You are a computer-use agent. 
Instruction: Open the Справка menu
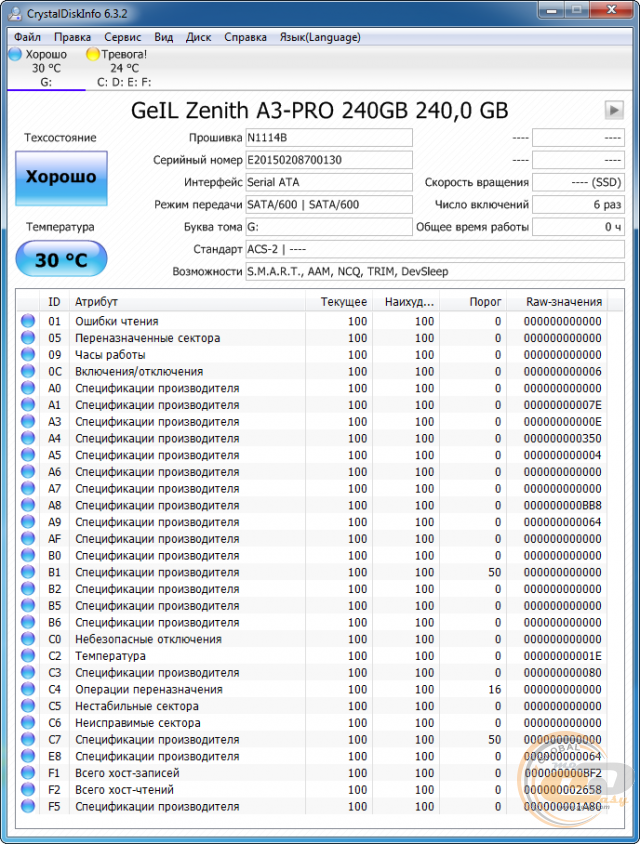tap(245, 37)
